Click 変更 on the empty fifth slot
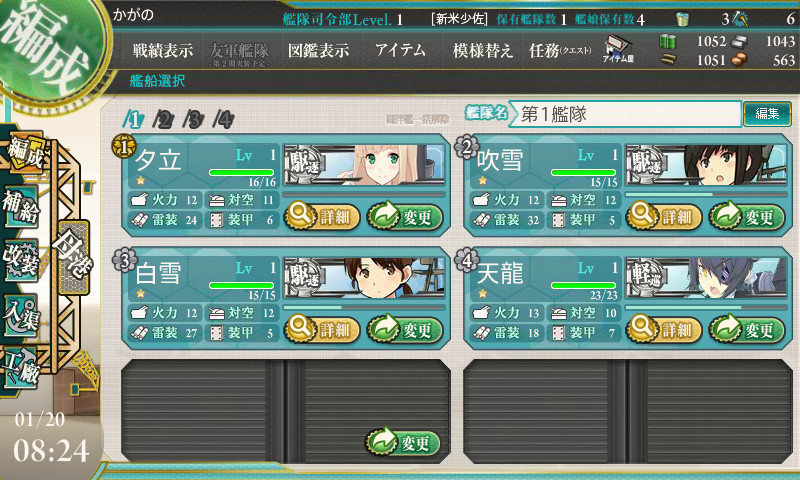Image resolution: width=800 pixels, height=480 pixels. tap(403, 442)
